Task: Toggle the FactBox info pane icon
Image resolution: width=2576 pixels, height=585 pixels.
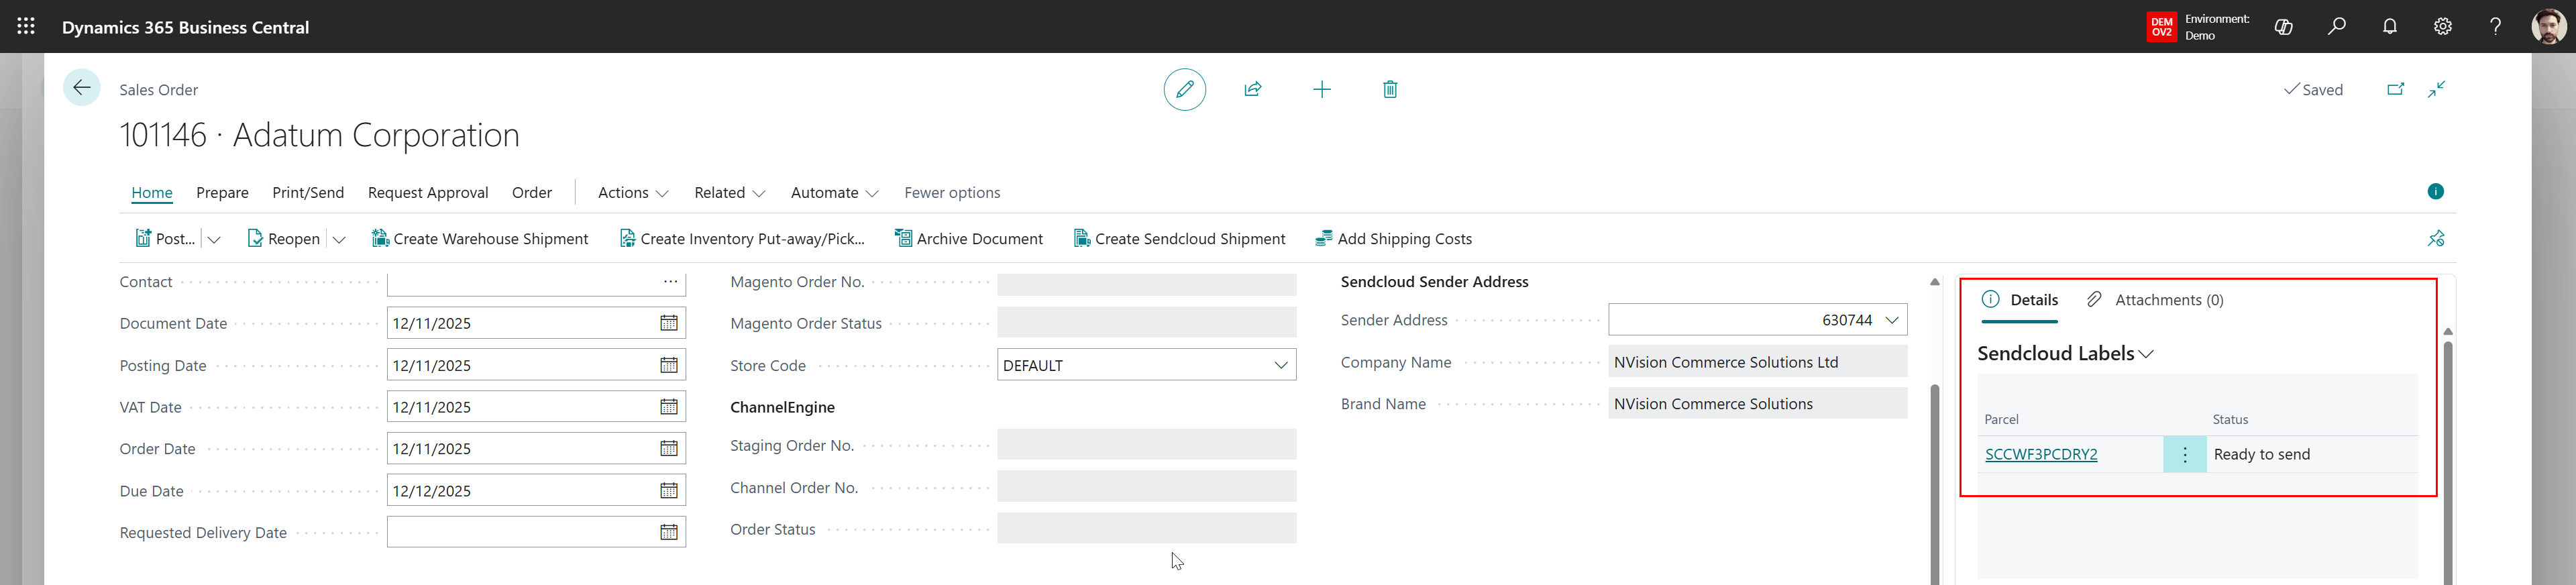Action: coord(2435,192)
